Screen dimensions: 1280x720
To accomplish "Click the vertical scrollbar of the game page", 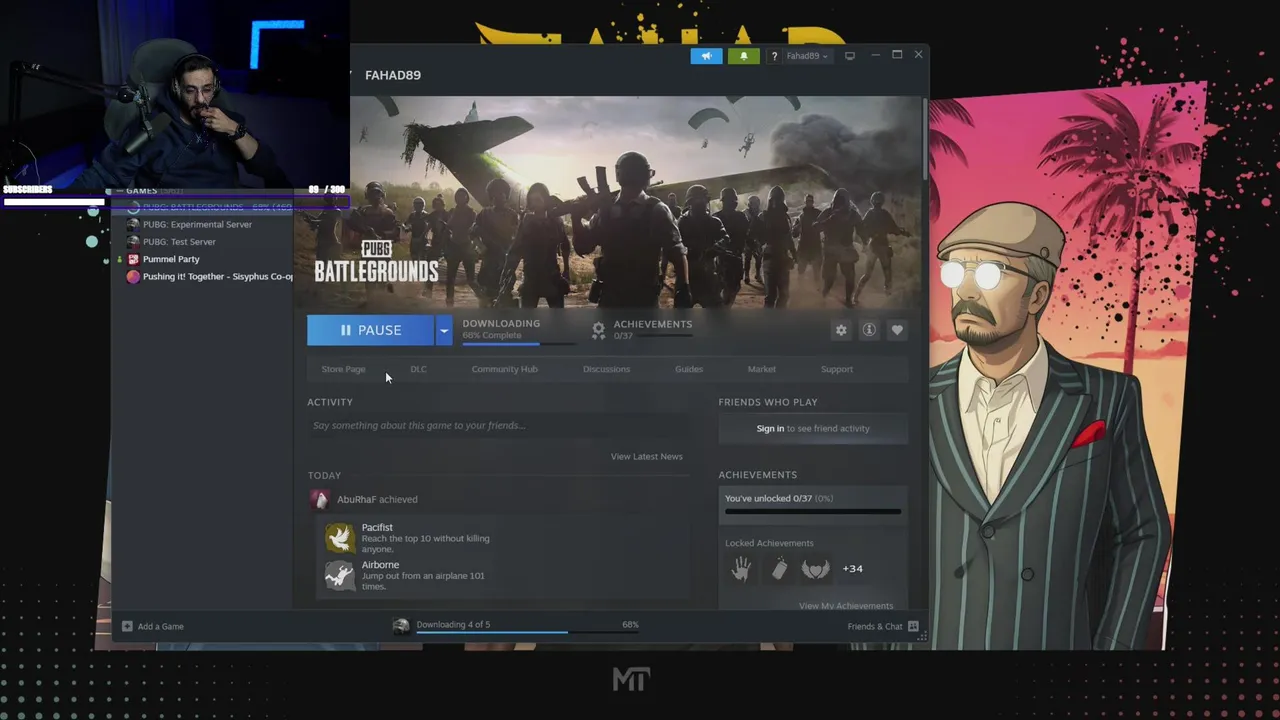I will coord(924,140).
